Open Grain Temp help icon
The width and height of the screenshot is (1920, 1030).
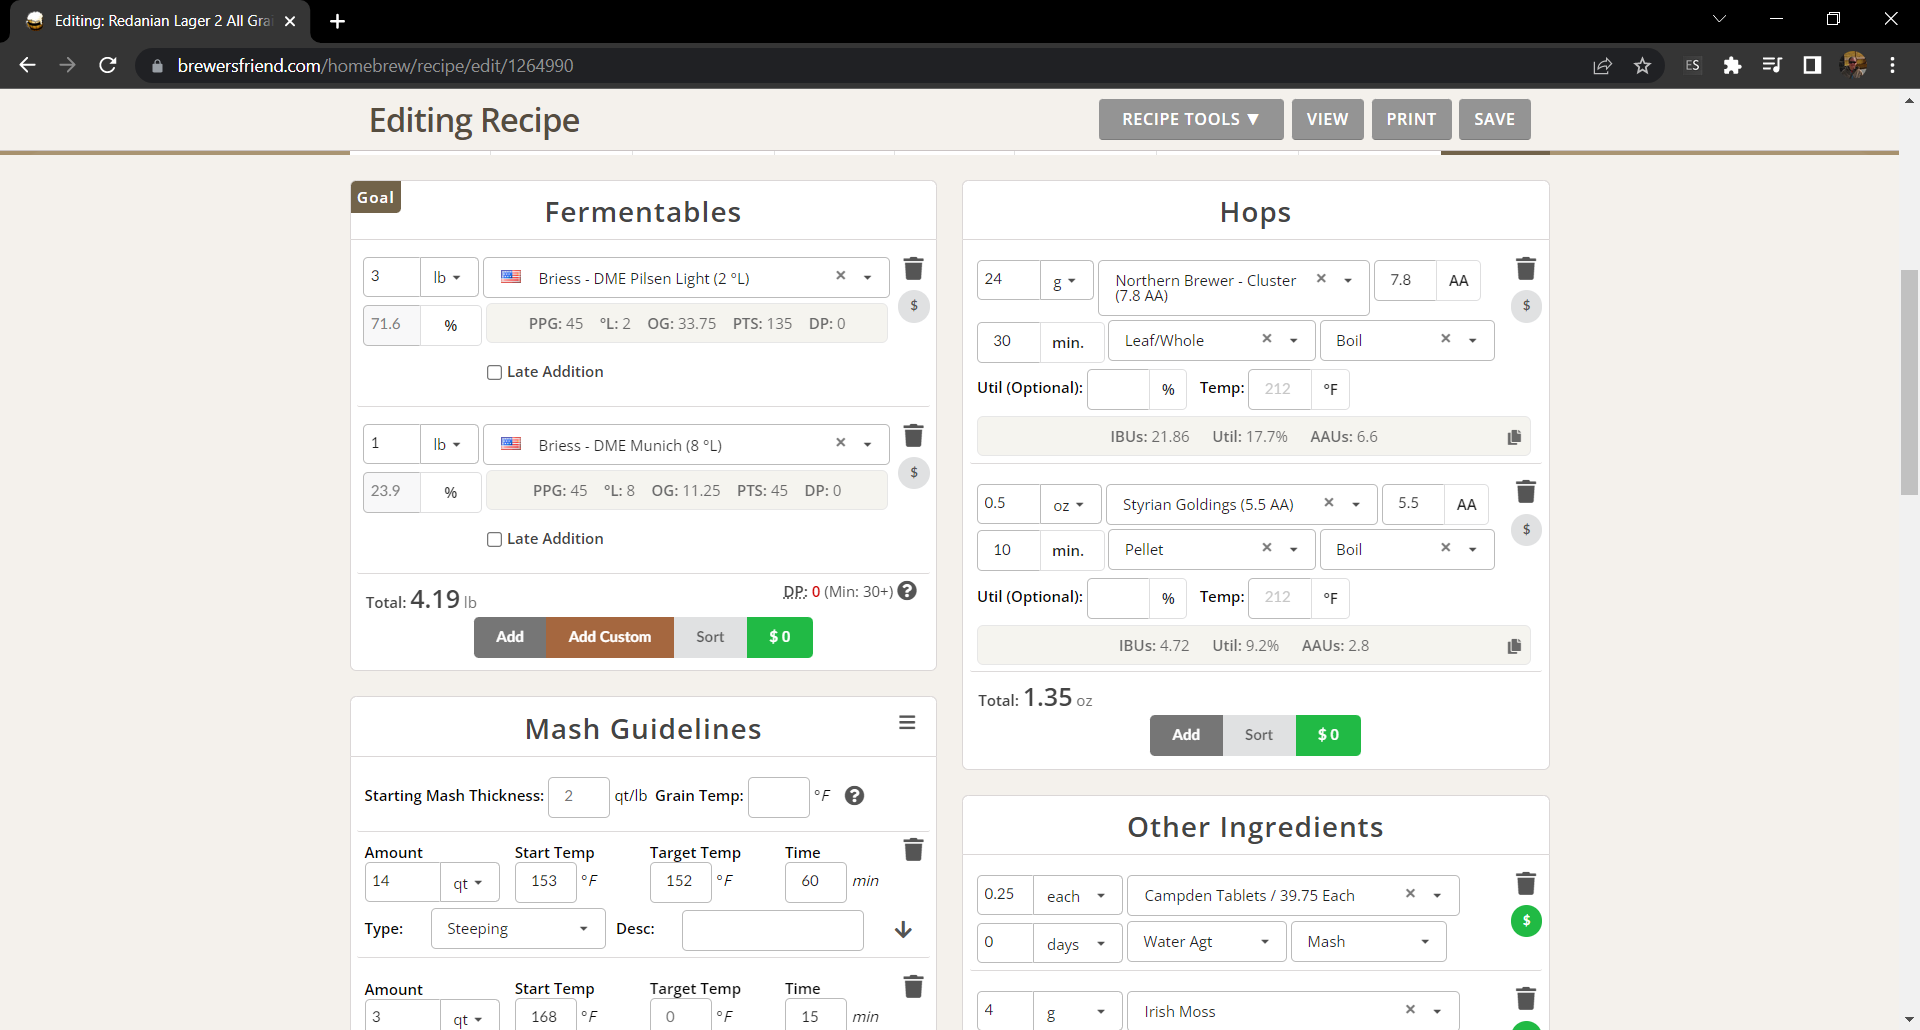[x=854, y=796]
